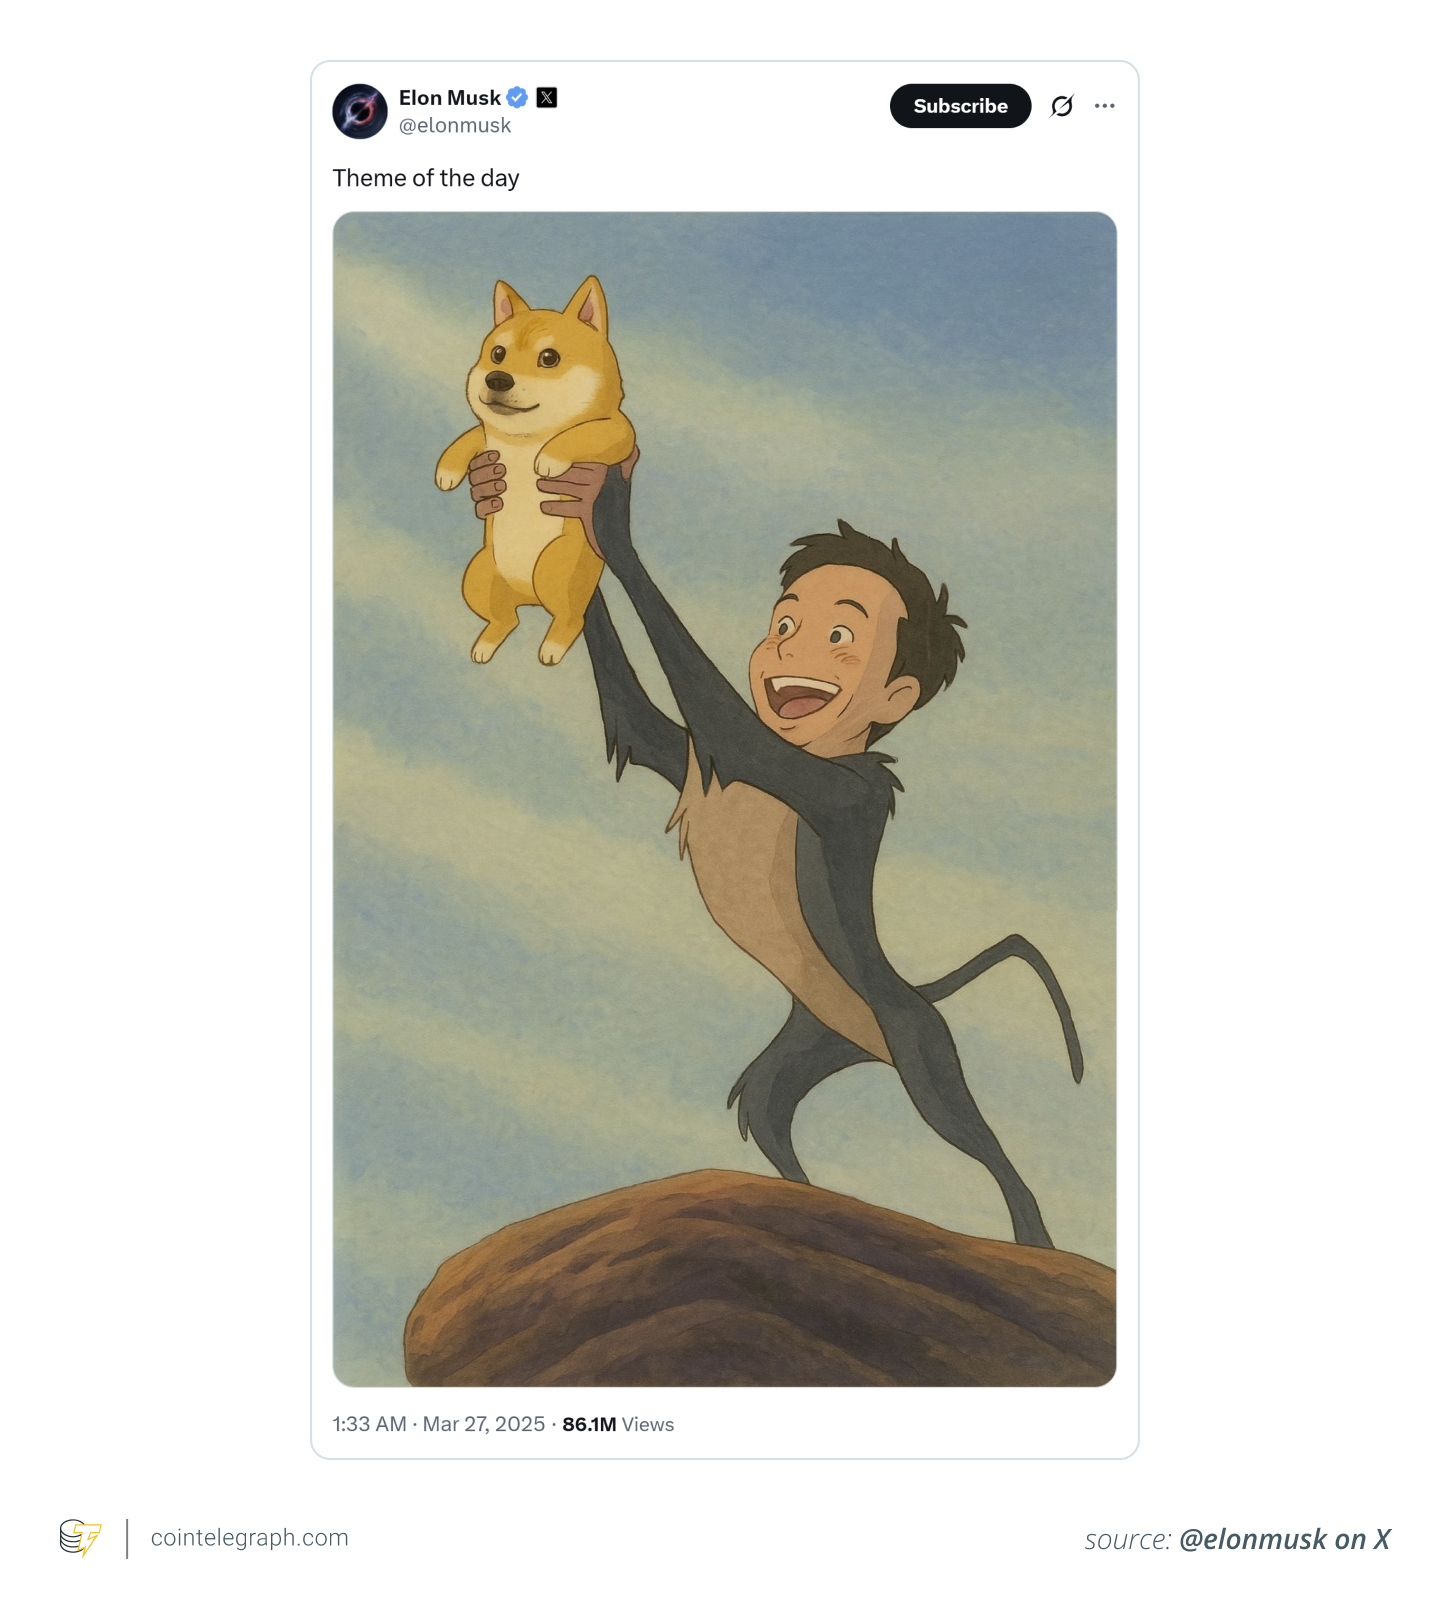Click the Views label after 86.1M

pyautogui.click(x=648, y=1424)
